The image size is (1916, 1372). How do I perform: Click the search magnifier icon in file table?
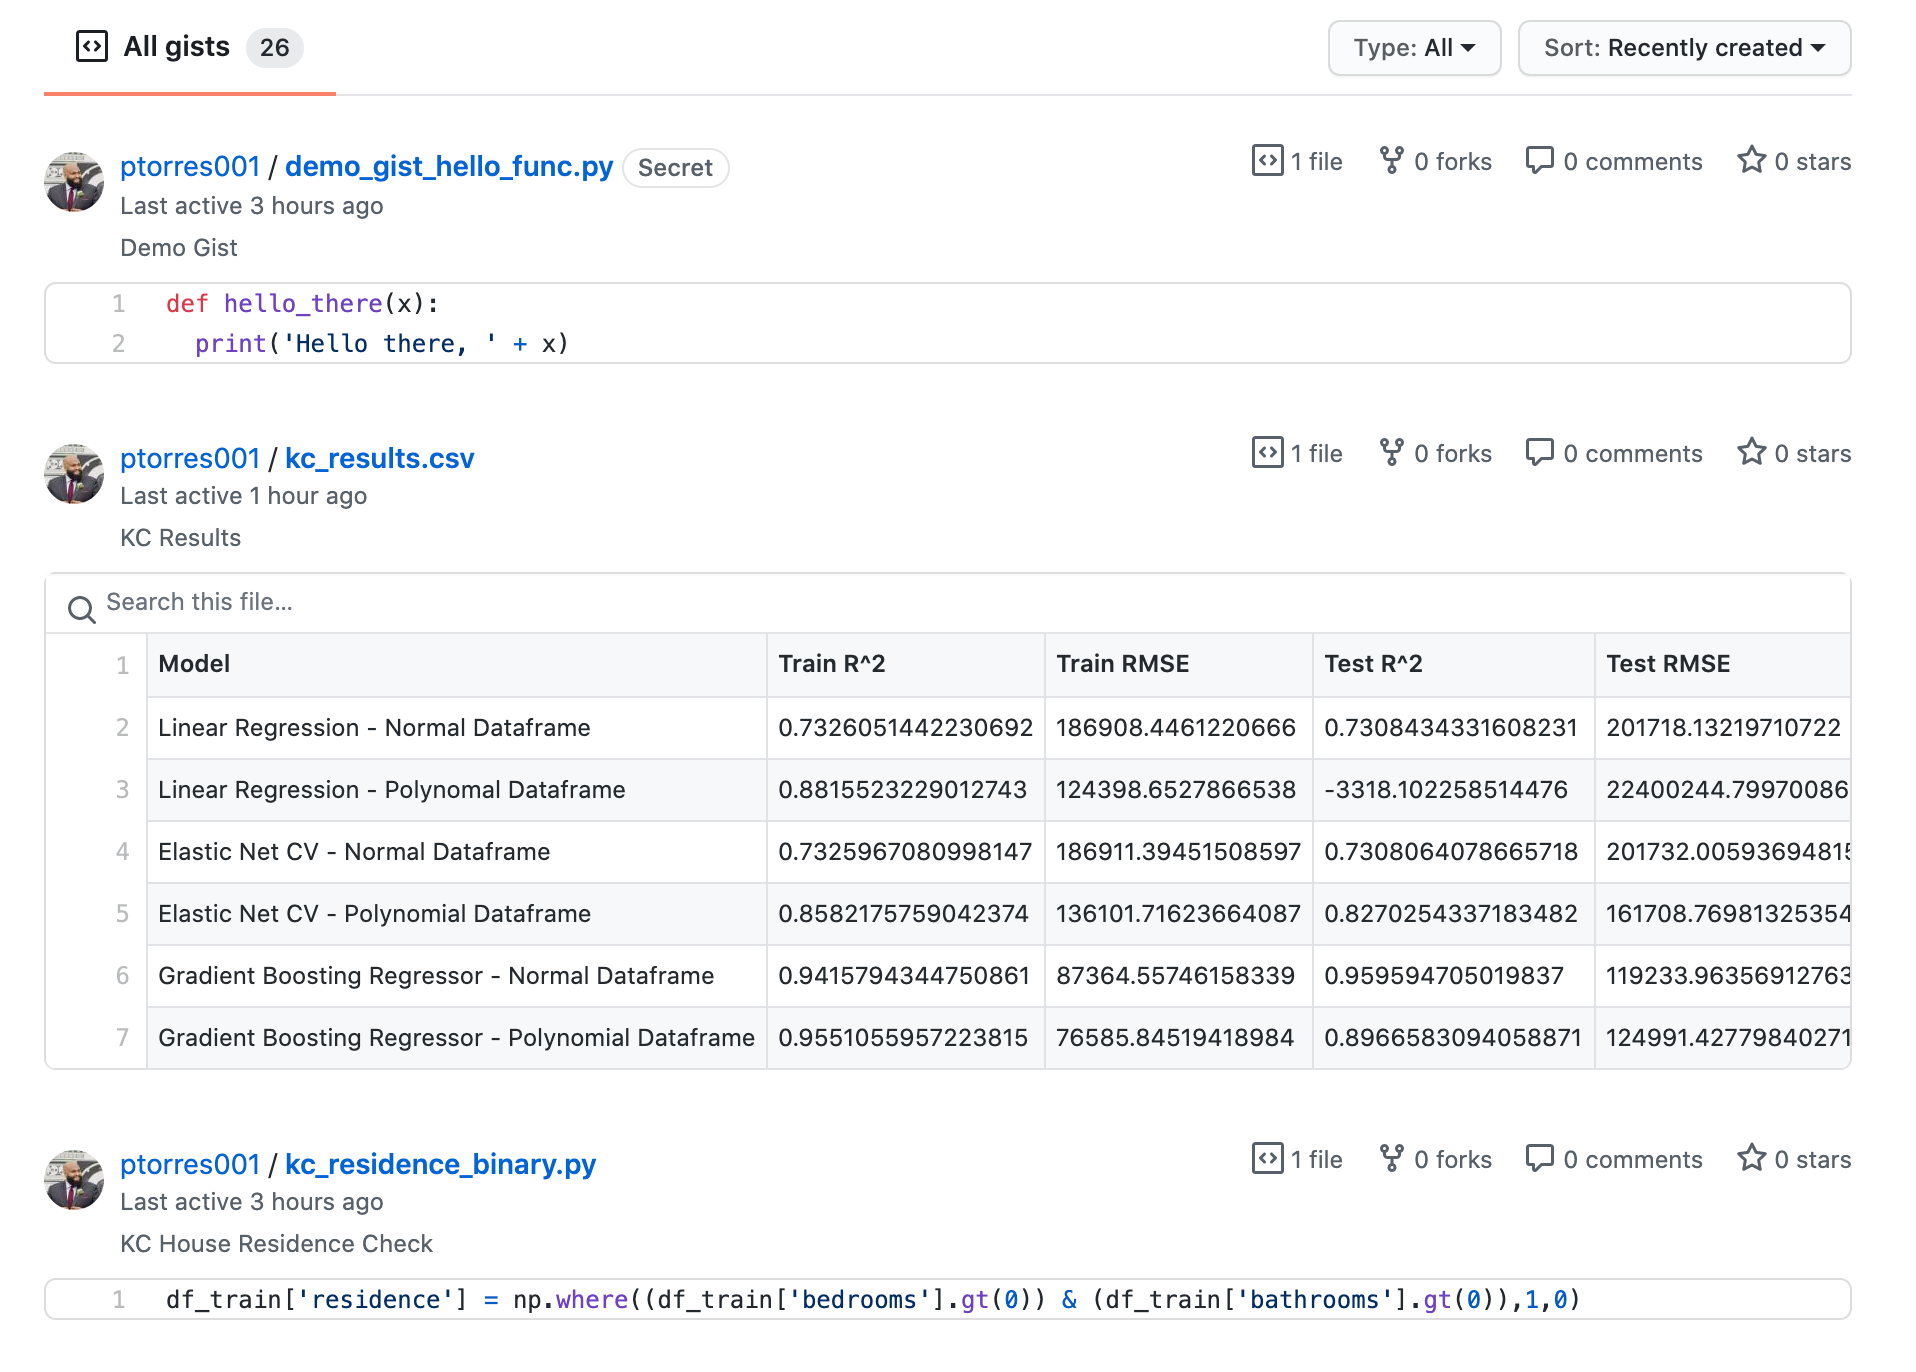tap(81, 608)
